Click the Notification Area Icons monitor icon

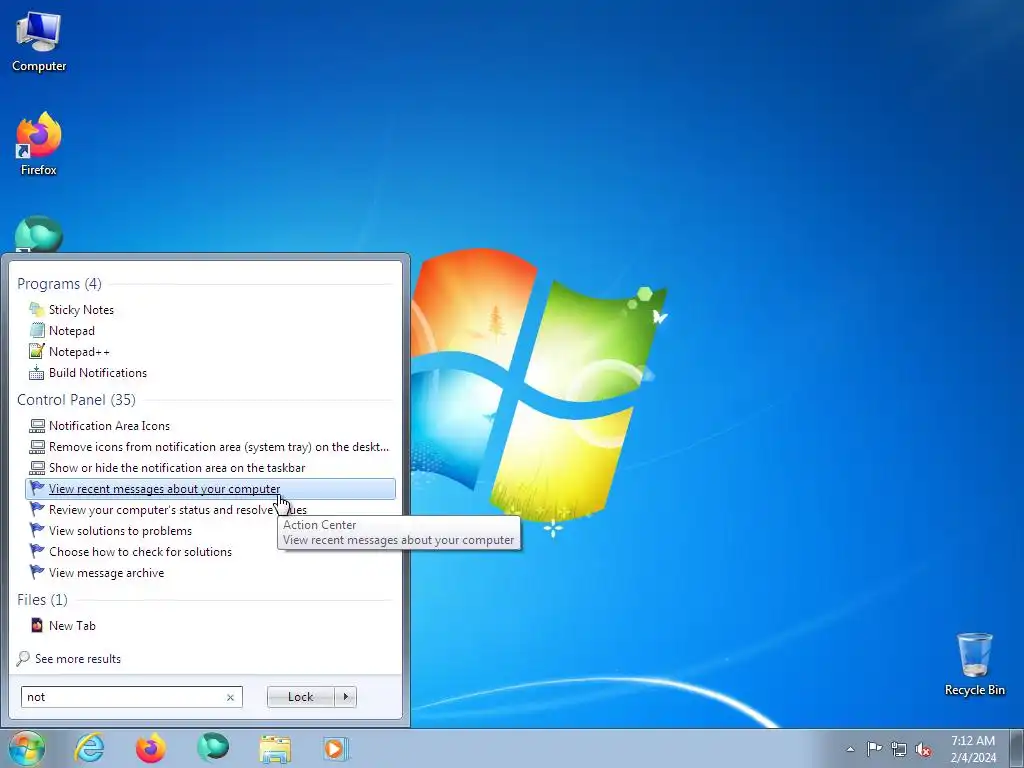(37, 426)
